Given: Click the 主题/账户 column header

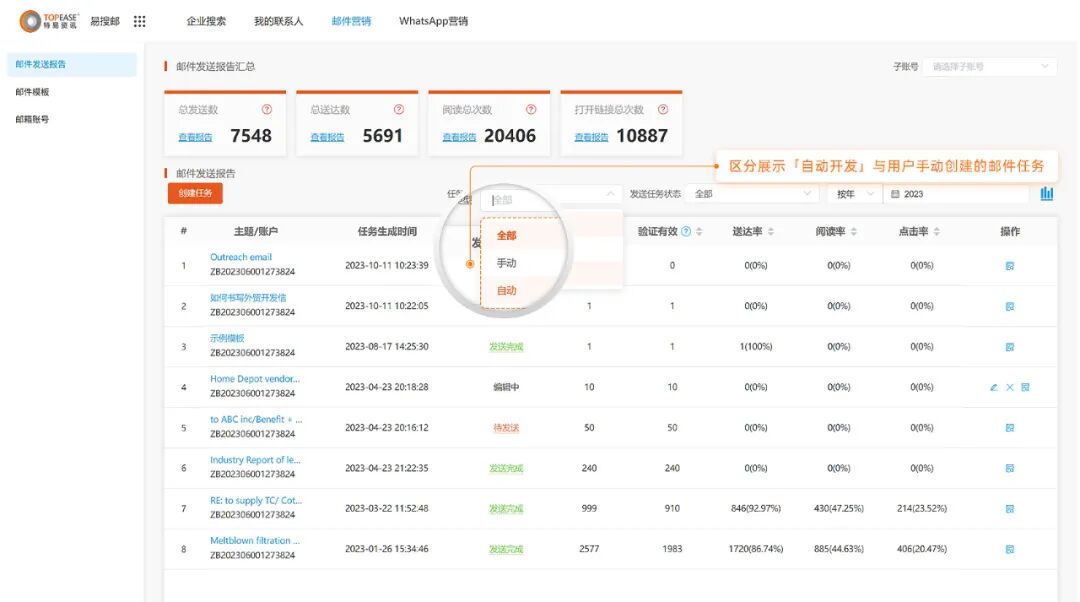Looking at the screenshot, I should [x=256, y=231].
